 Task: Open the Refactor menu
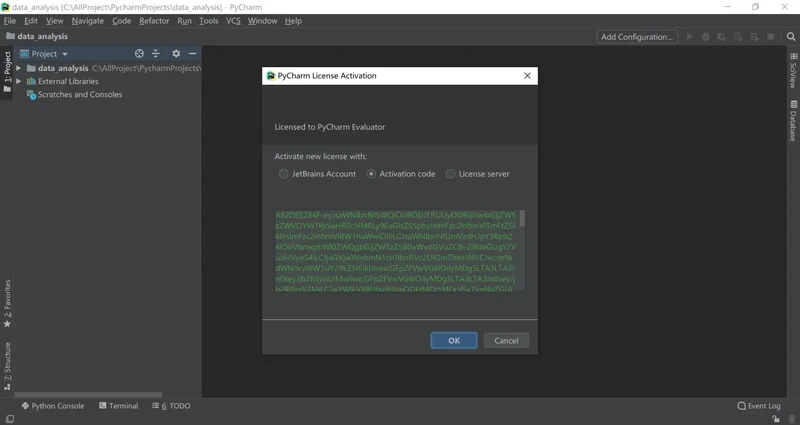point(154,20)
